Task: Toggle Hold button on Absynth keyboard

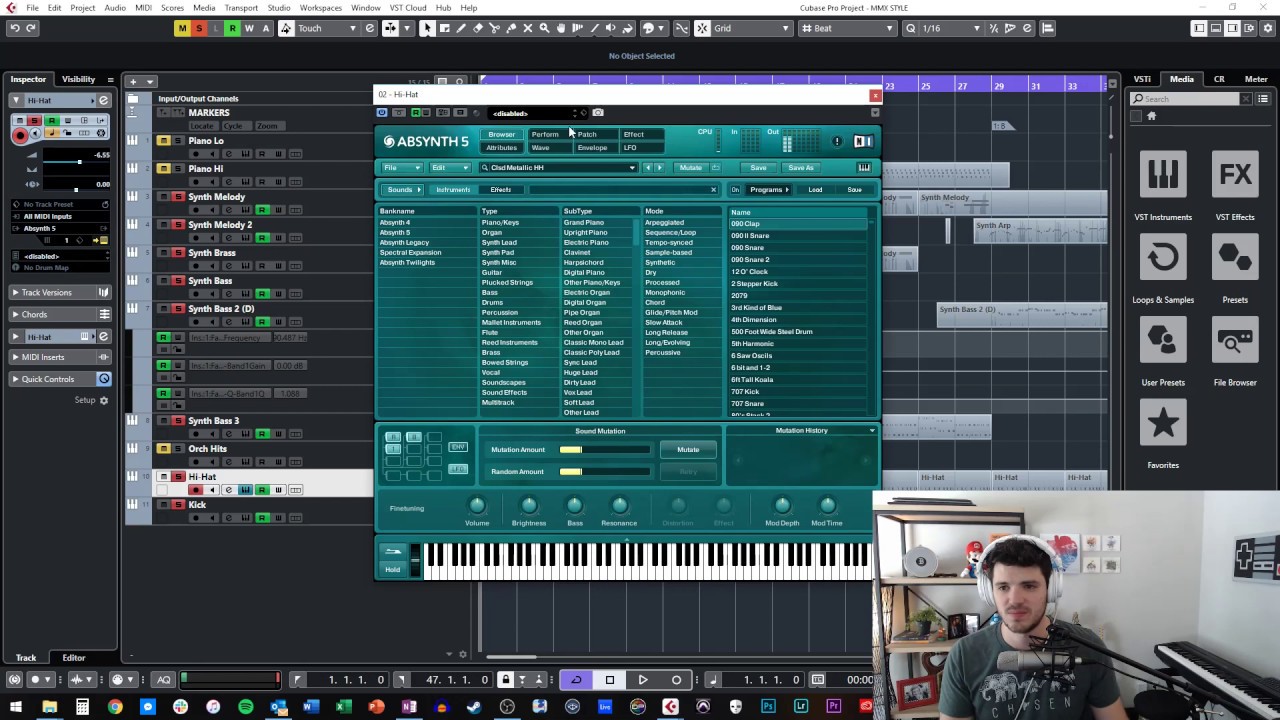Action: click(x=392, y=570)
